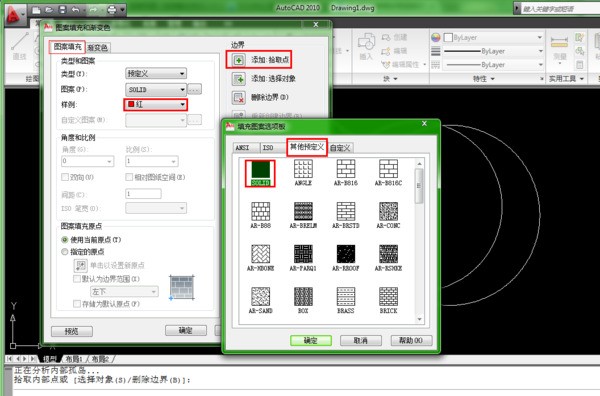Click the Add Select Objects icon
The width and height of the screenshot is (600, 396).
(239, 79)
